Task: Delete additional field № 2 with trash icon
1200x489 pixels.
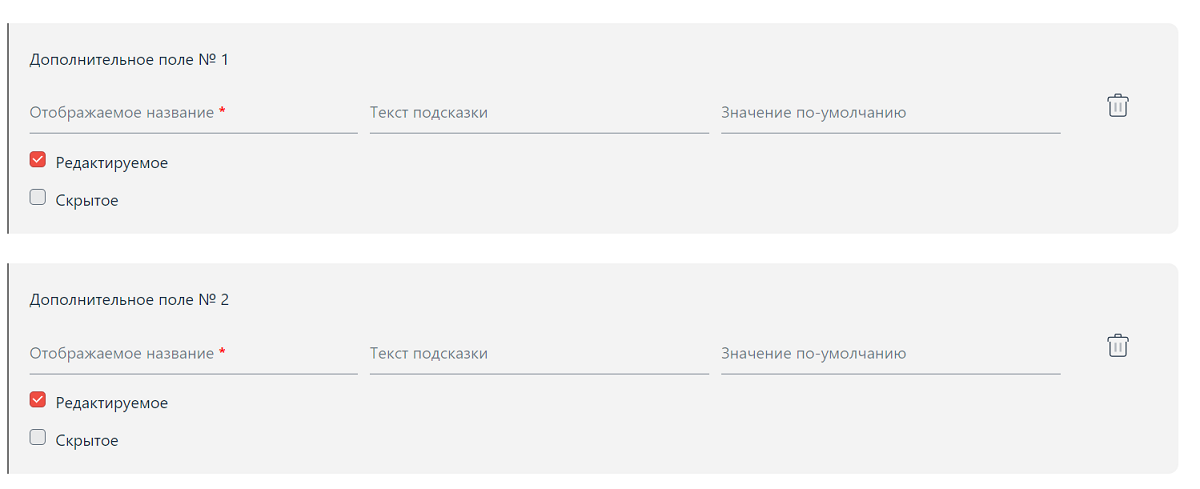Action: 1117,346
